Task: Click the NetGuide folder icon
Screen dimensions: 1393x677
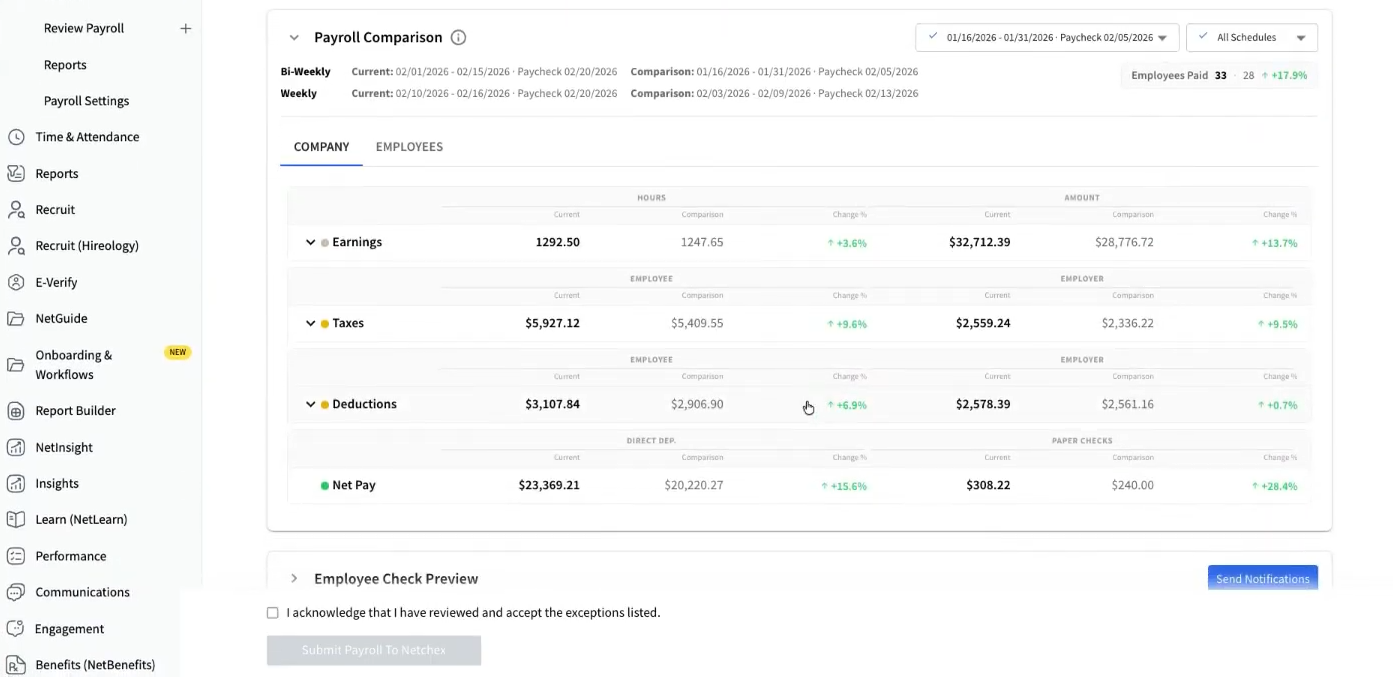Action: click(x=16, y=319)
